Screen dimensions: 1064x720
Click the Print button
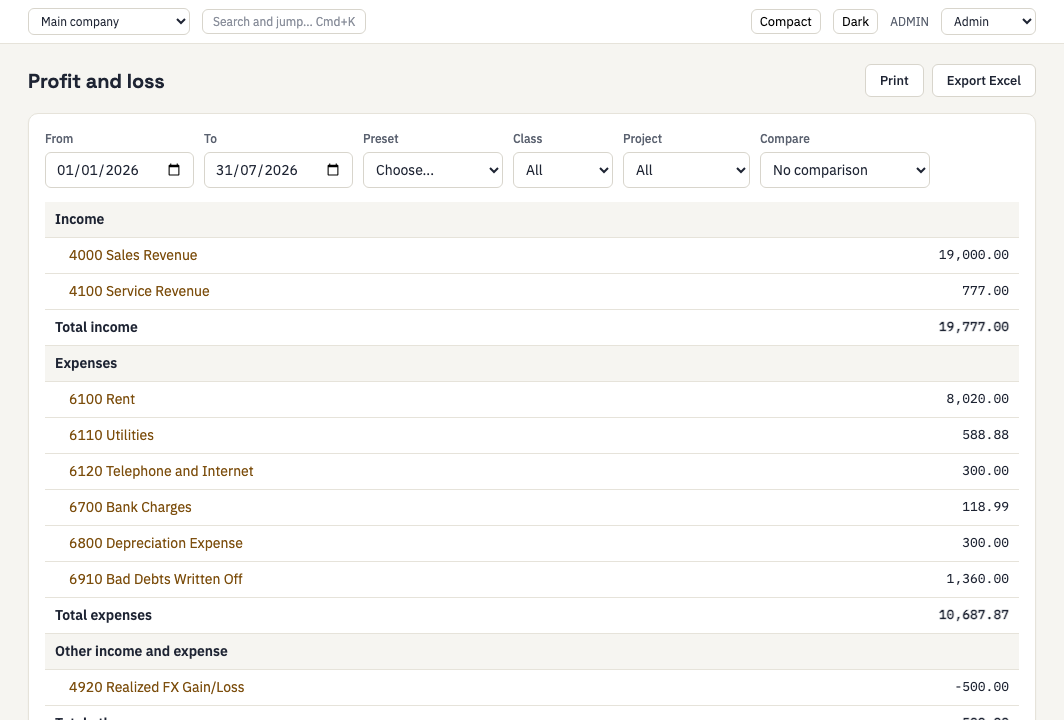894,81
